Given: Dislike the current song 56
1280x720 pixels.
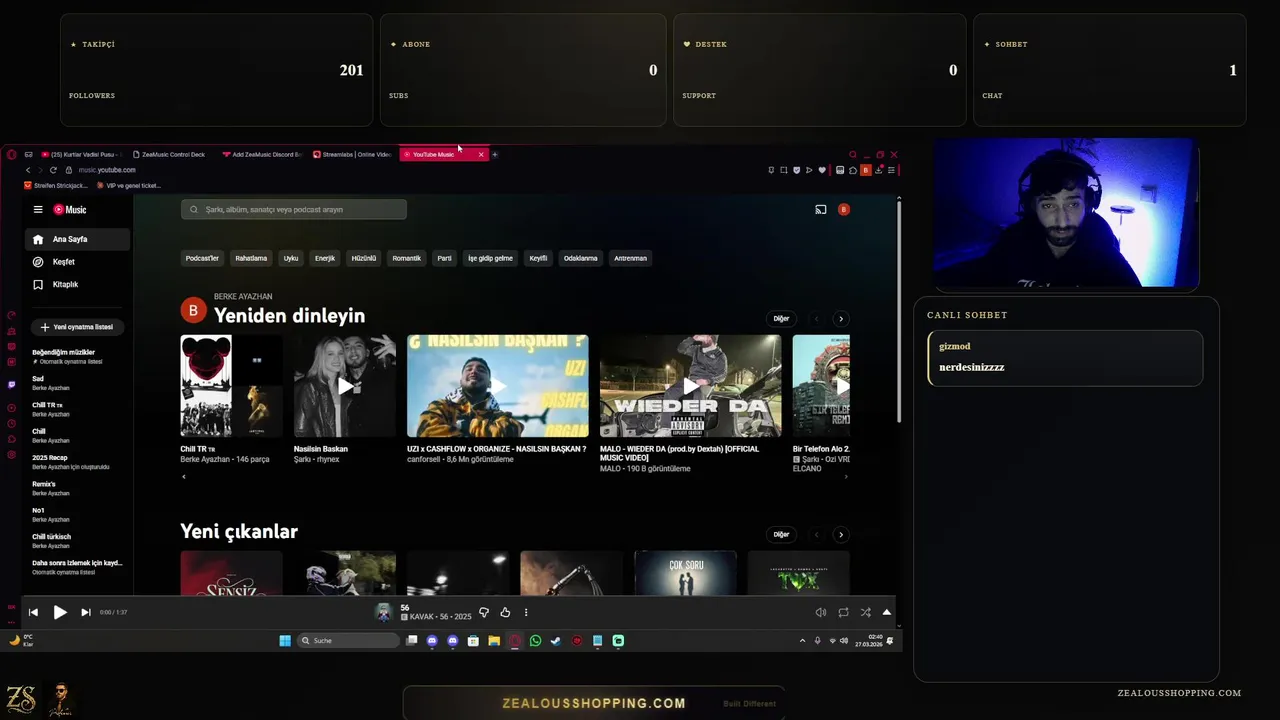Looking at the screenshot, I should 484,612.
